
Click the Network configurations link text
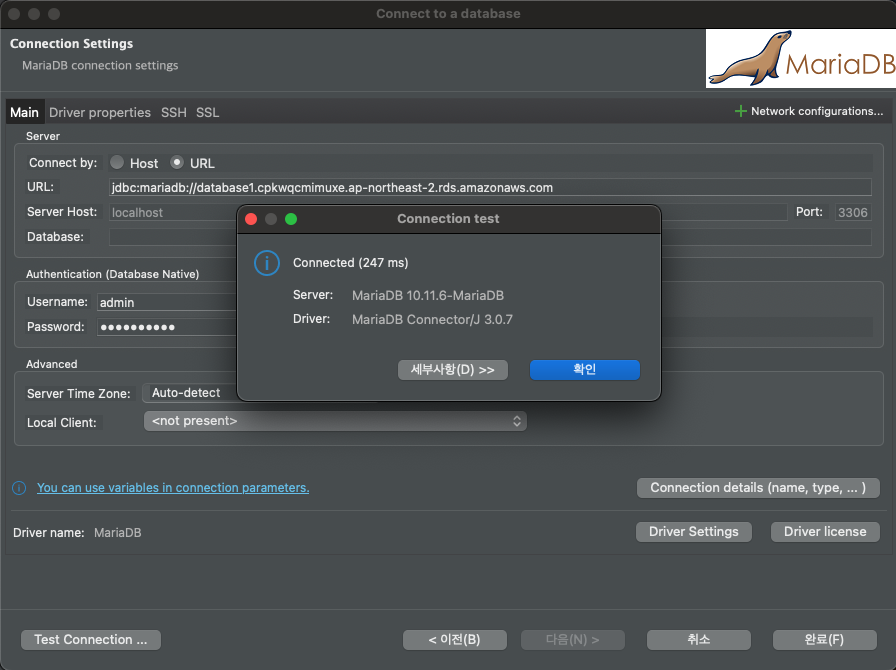pyautogui.click(x=817, y=111)
